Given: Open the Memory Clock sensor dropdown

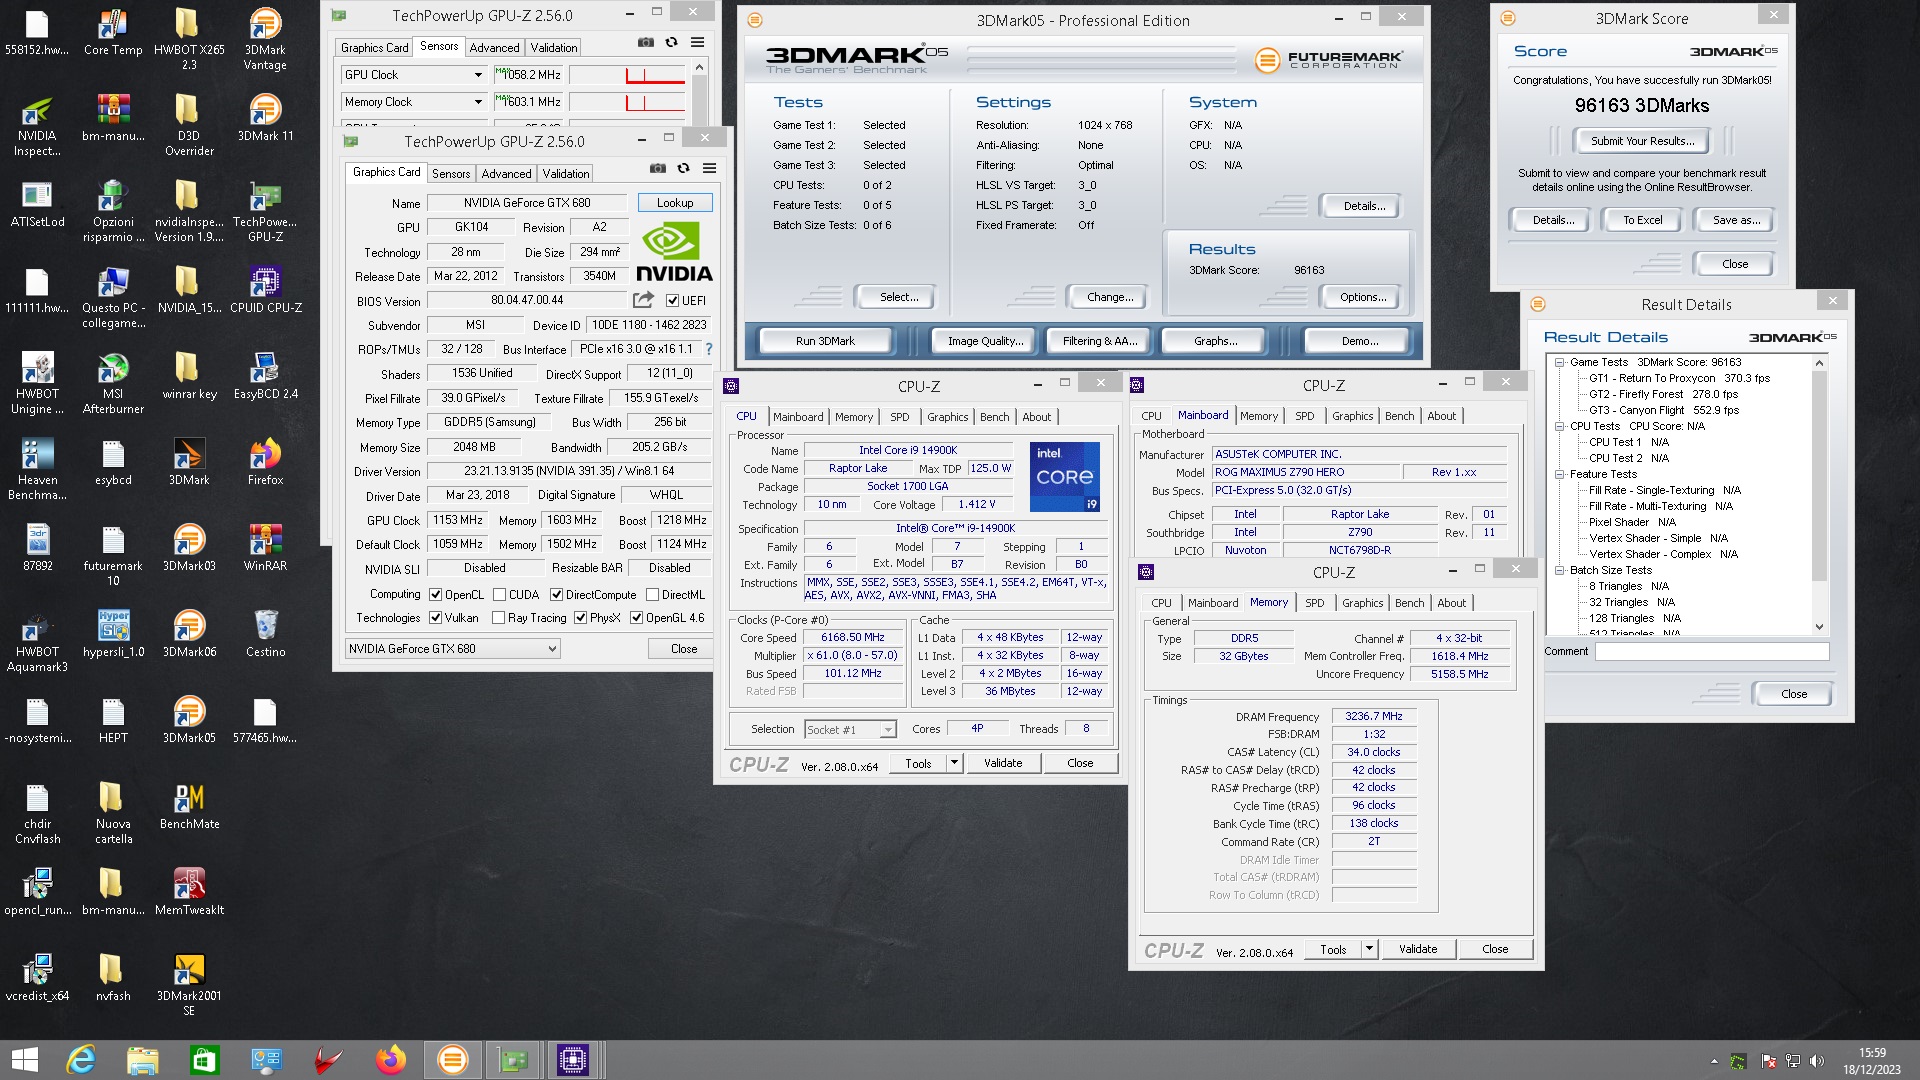Looking at the screenshot, I should (x=414, y=102).
